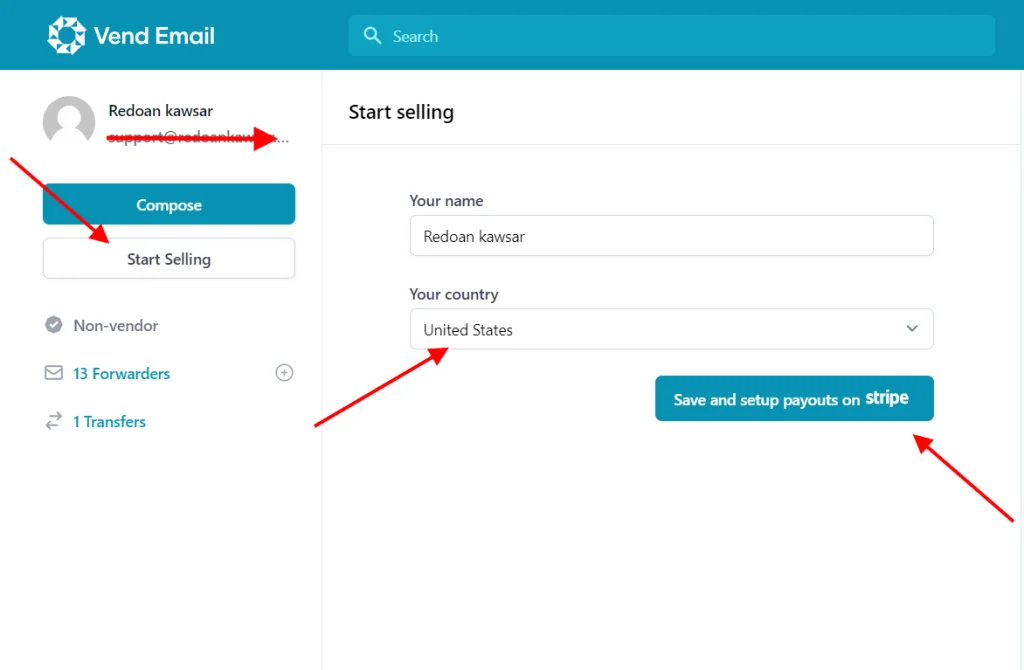Open the 1 Transfers link
Screen dimensions: 1024x670
point(109,421)
